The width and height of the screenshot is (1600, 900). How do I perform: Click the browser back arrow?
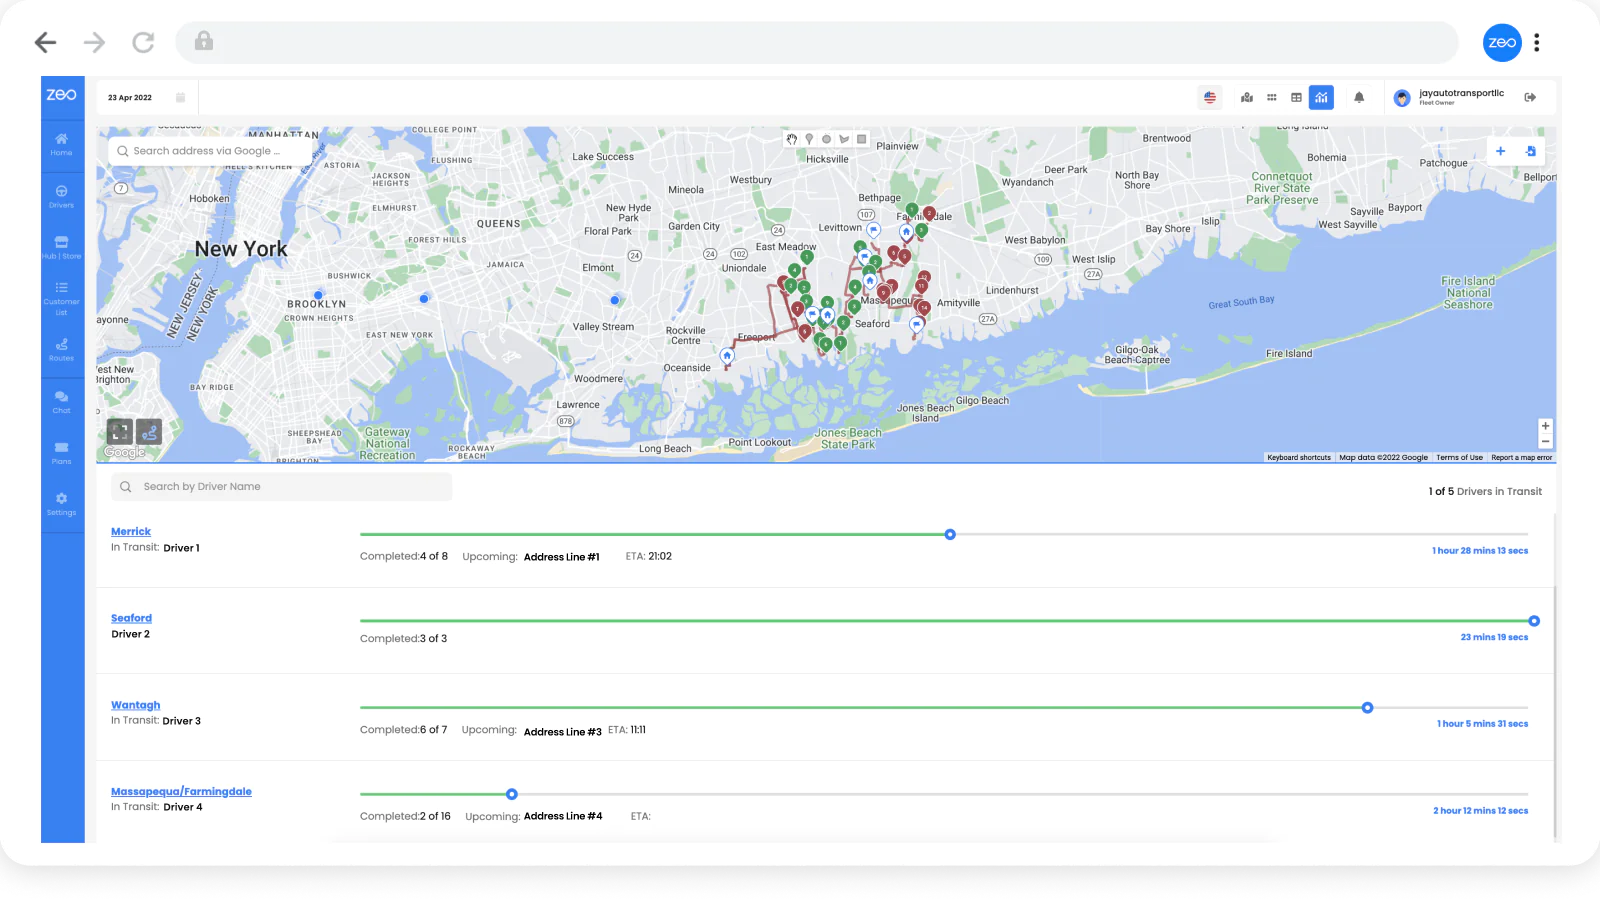click(x=45, y=42)
